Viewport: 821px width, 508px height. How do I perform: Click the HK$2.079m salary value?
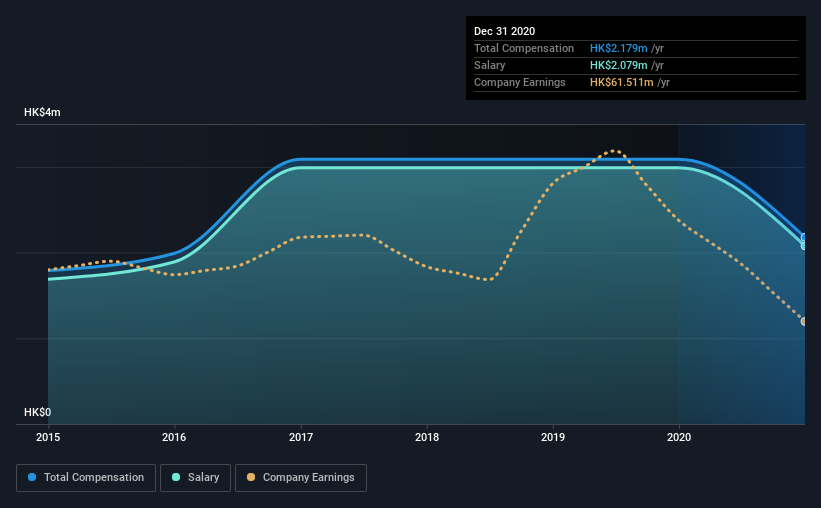(618, 65)
